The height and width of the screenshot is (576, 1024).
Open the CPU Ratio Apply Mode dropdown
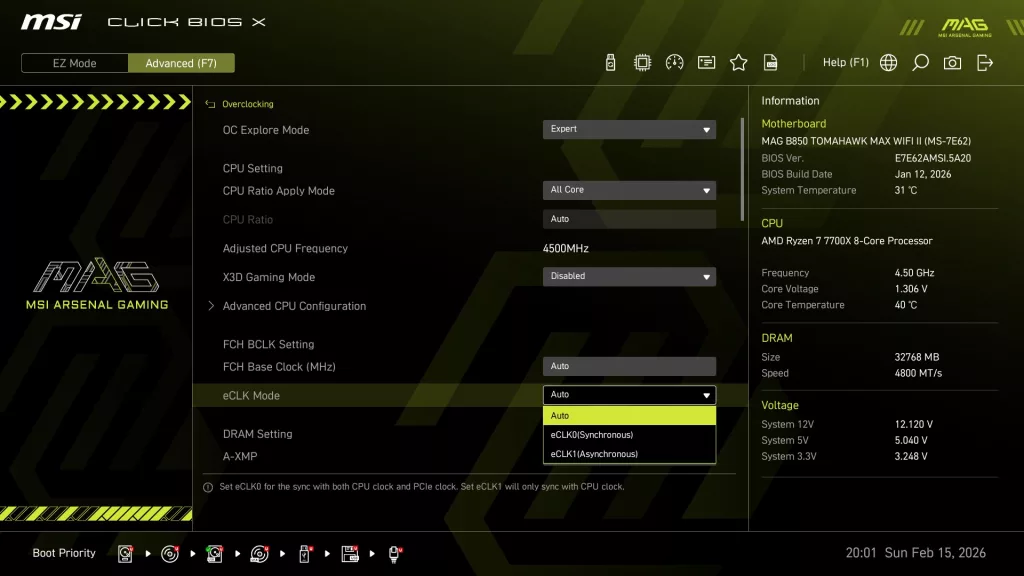(x=628, y=190)
